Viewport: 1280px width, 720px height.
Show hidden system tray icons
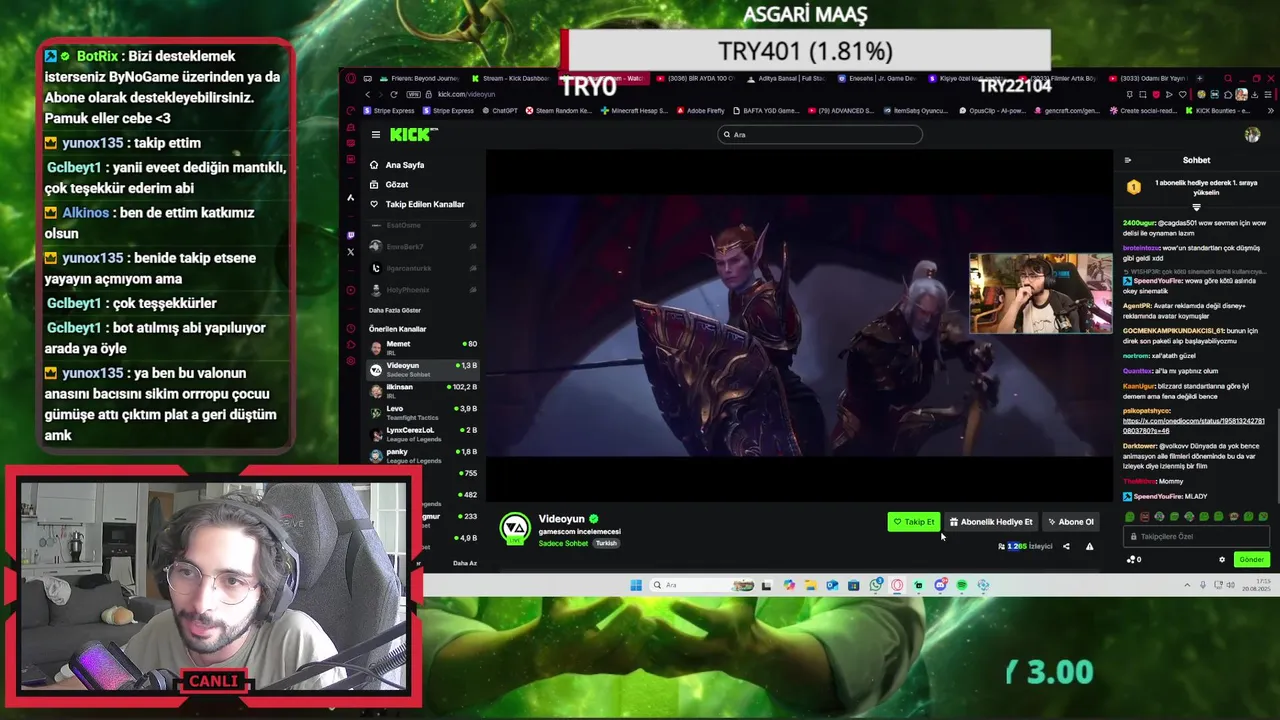tap(1187, 585)
